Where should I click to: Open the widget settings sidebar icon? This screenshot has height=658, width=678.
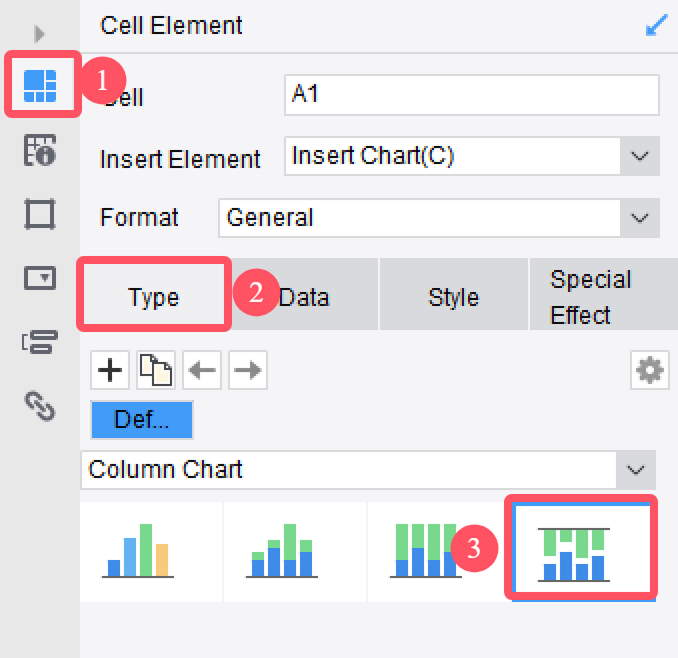click(40, 278)
